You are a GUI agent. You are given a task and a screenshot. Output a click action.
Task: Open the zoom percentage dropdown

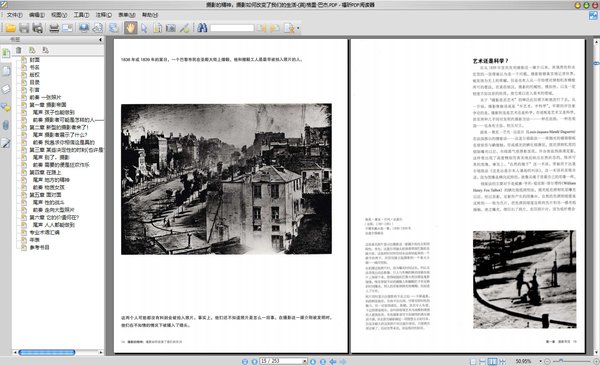(540, 361)
